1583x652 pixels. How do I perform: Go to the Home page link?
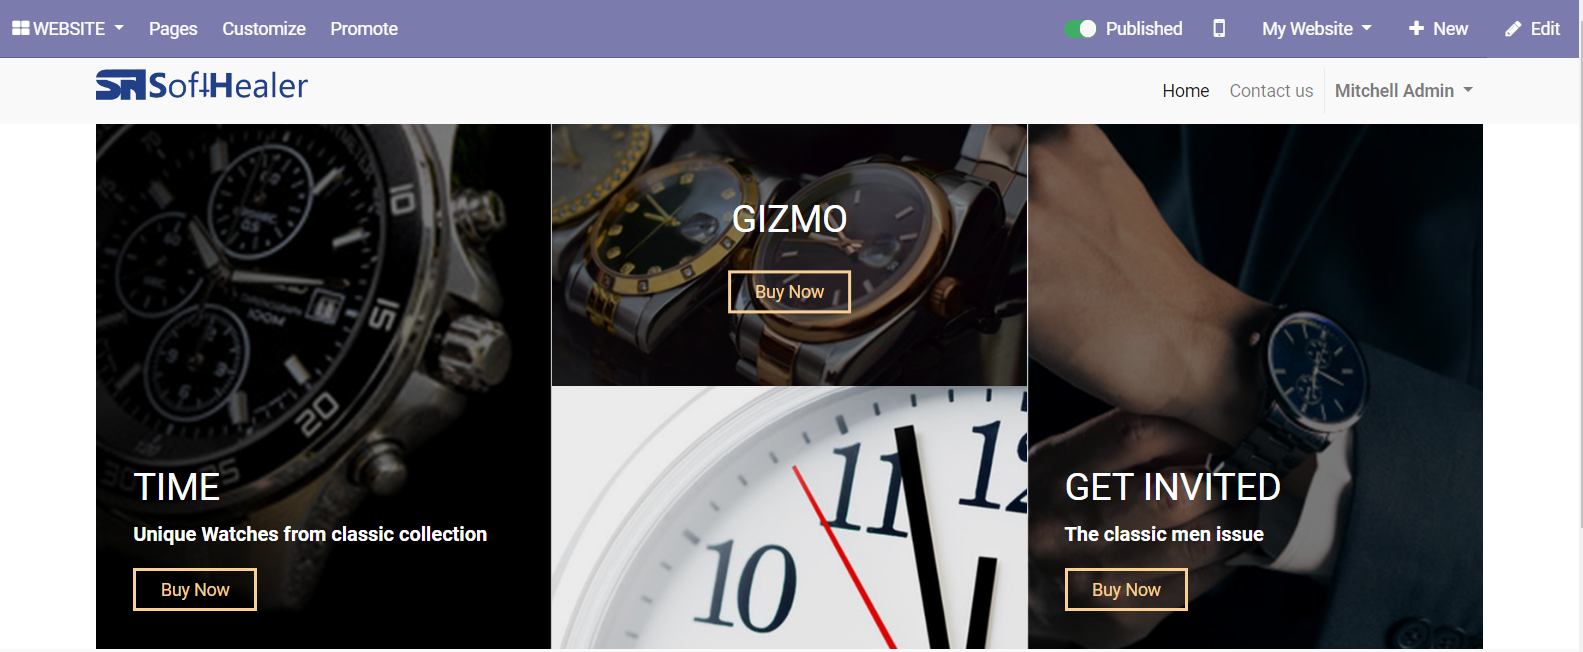point(1186,91)
